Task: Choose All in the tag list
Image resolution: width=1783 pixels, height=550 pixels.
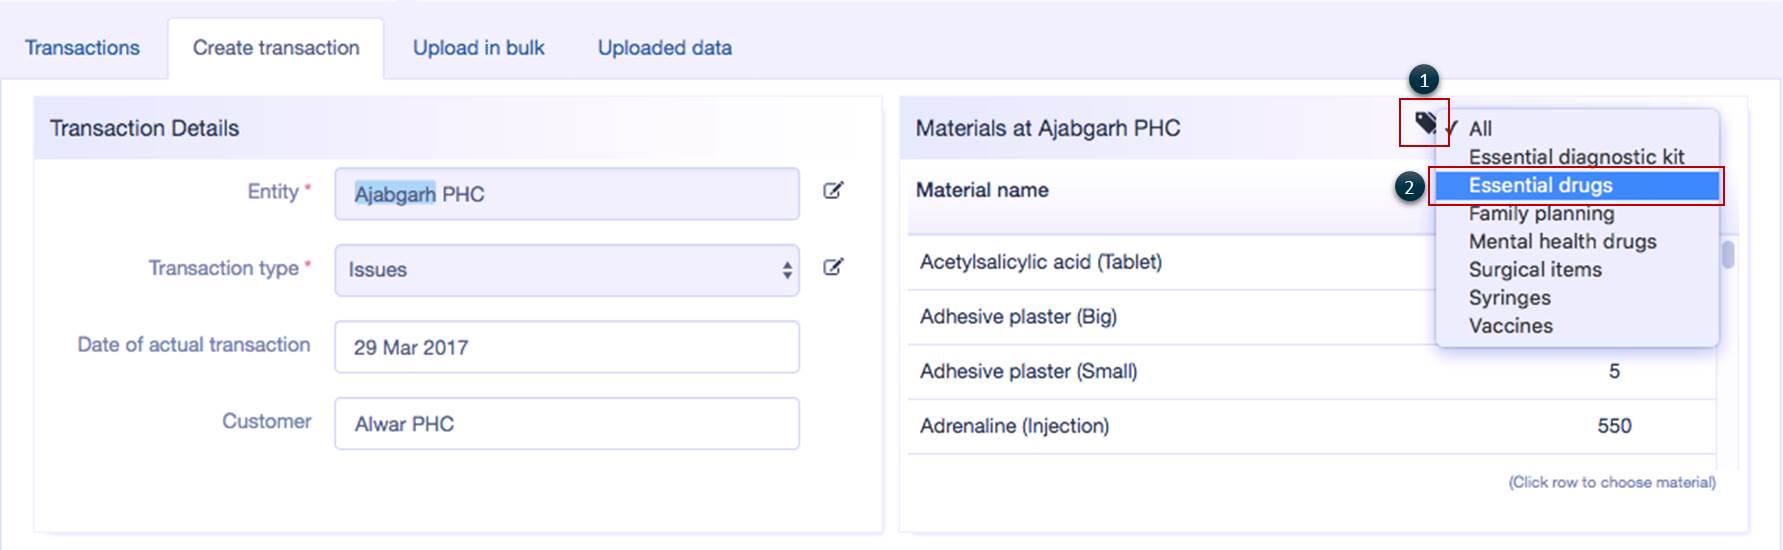Action: [x=1480, y=129]
